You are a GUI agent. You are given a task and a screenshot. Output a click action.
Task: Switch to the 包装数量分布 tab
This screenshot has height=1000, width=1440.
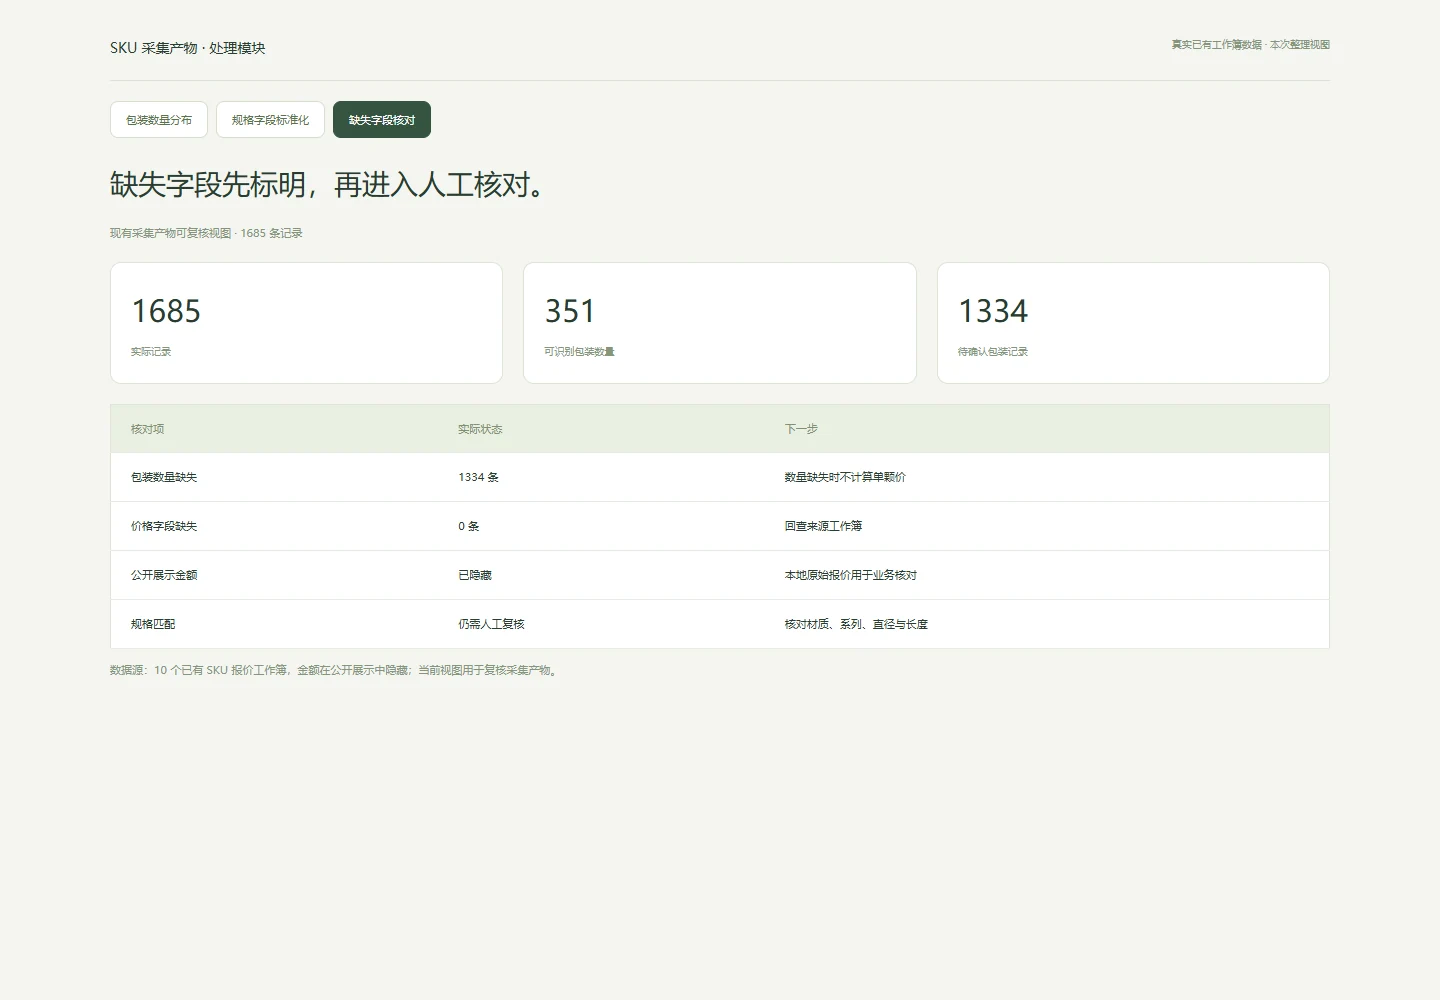(x=159, y=120)
